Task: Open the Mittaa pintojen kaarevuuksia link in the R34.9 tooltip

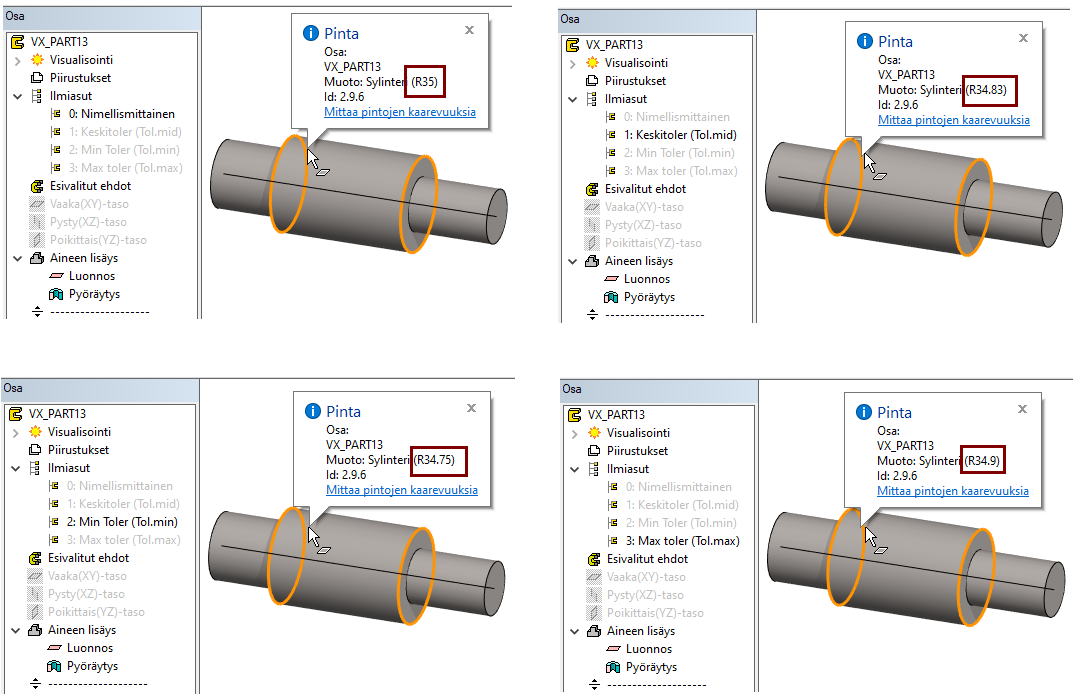Action: (x=953, y=491)
